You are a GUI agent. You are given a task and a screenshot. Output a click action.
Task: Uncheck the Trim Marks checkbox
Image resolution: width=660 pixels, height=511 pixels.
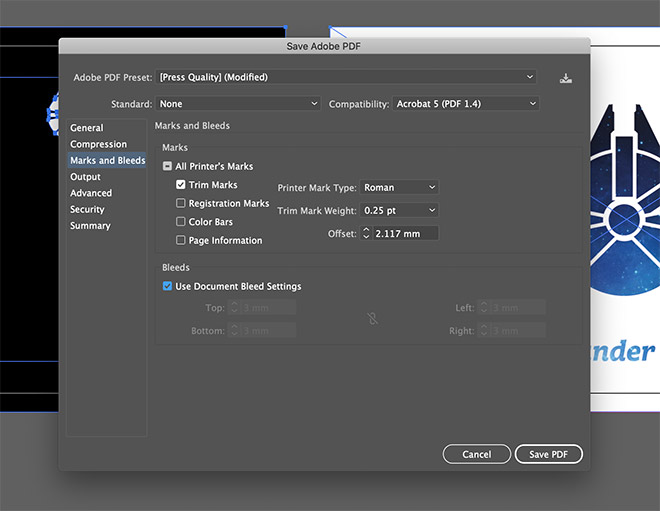coord(181,185)
